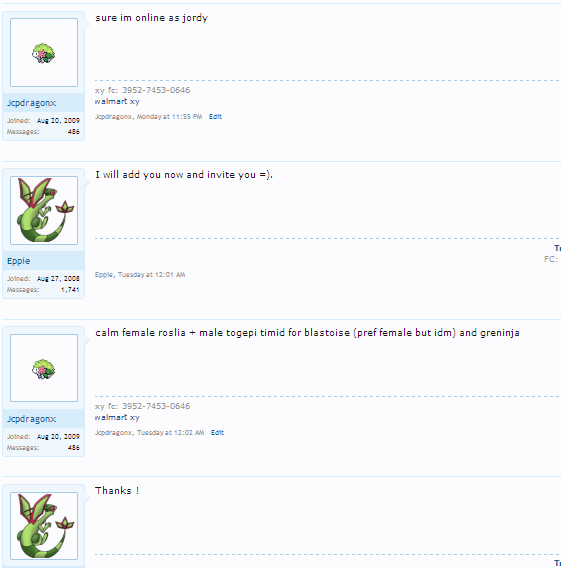The image size is (561, 568).
Task: Select Eppie's 1,741 messages count
Action: [x=70, y=289]
